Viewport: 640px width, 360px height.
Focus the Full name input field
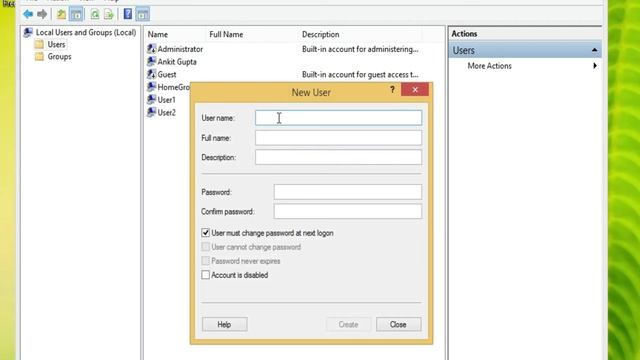338,138
